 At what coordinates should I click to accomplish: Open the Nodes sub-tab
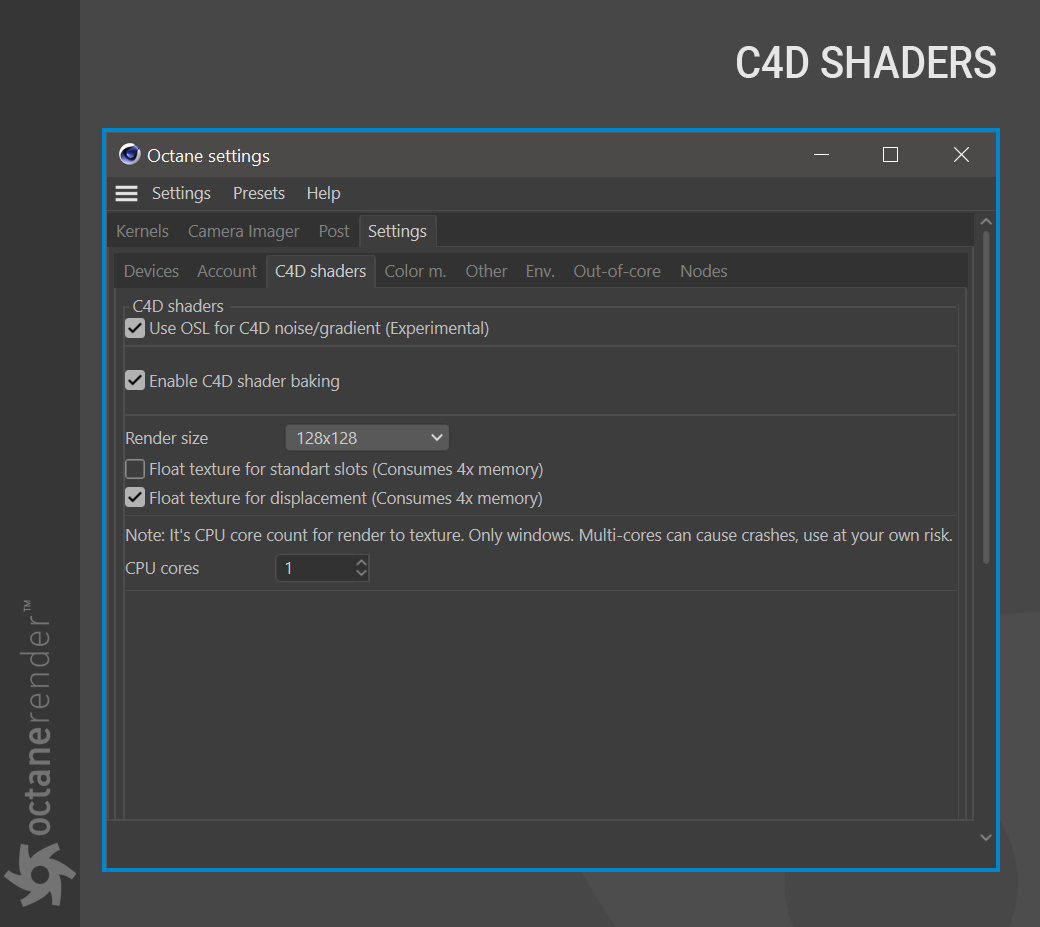tap(704, 271)
